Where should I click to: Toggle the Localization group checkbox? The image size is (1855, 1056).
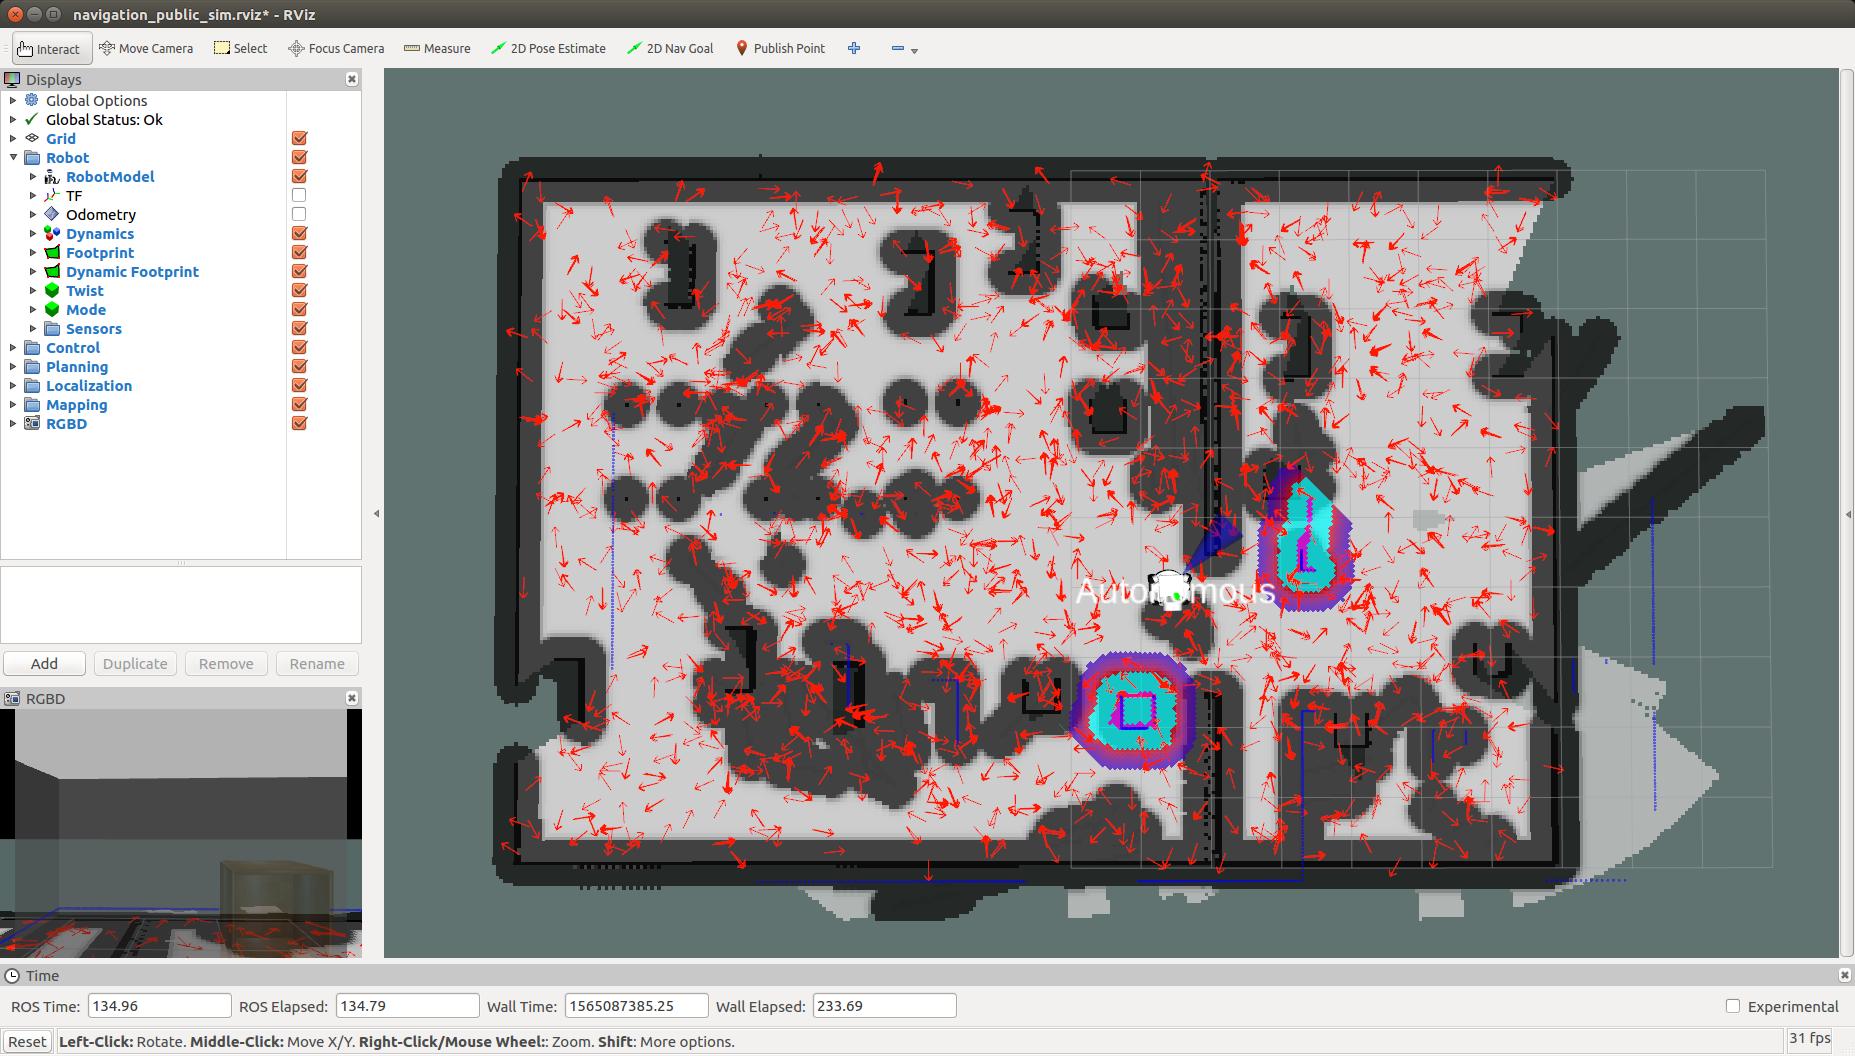click(x=299, y=385)
